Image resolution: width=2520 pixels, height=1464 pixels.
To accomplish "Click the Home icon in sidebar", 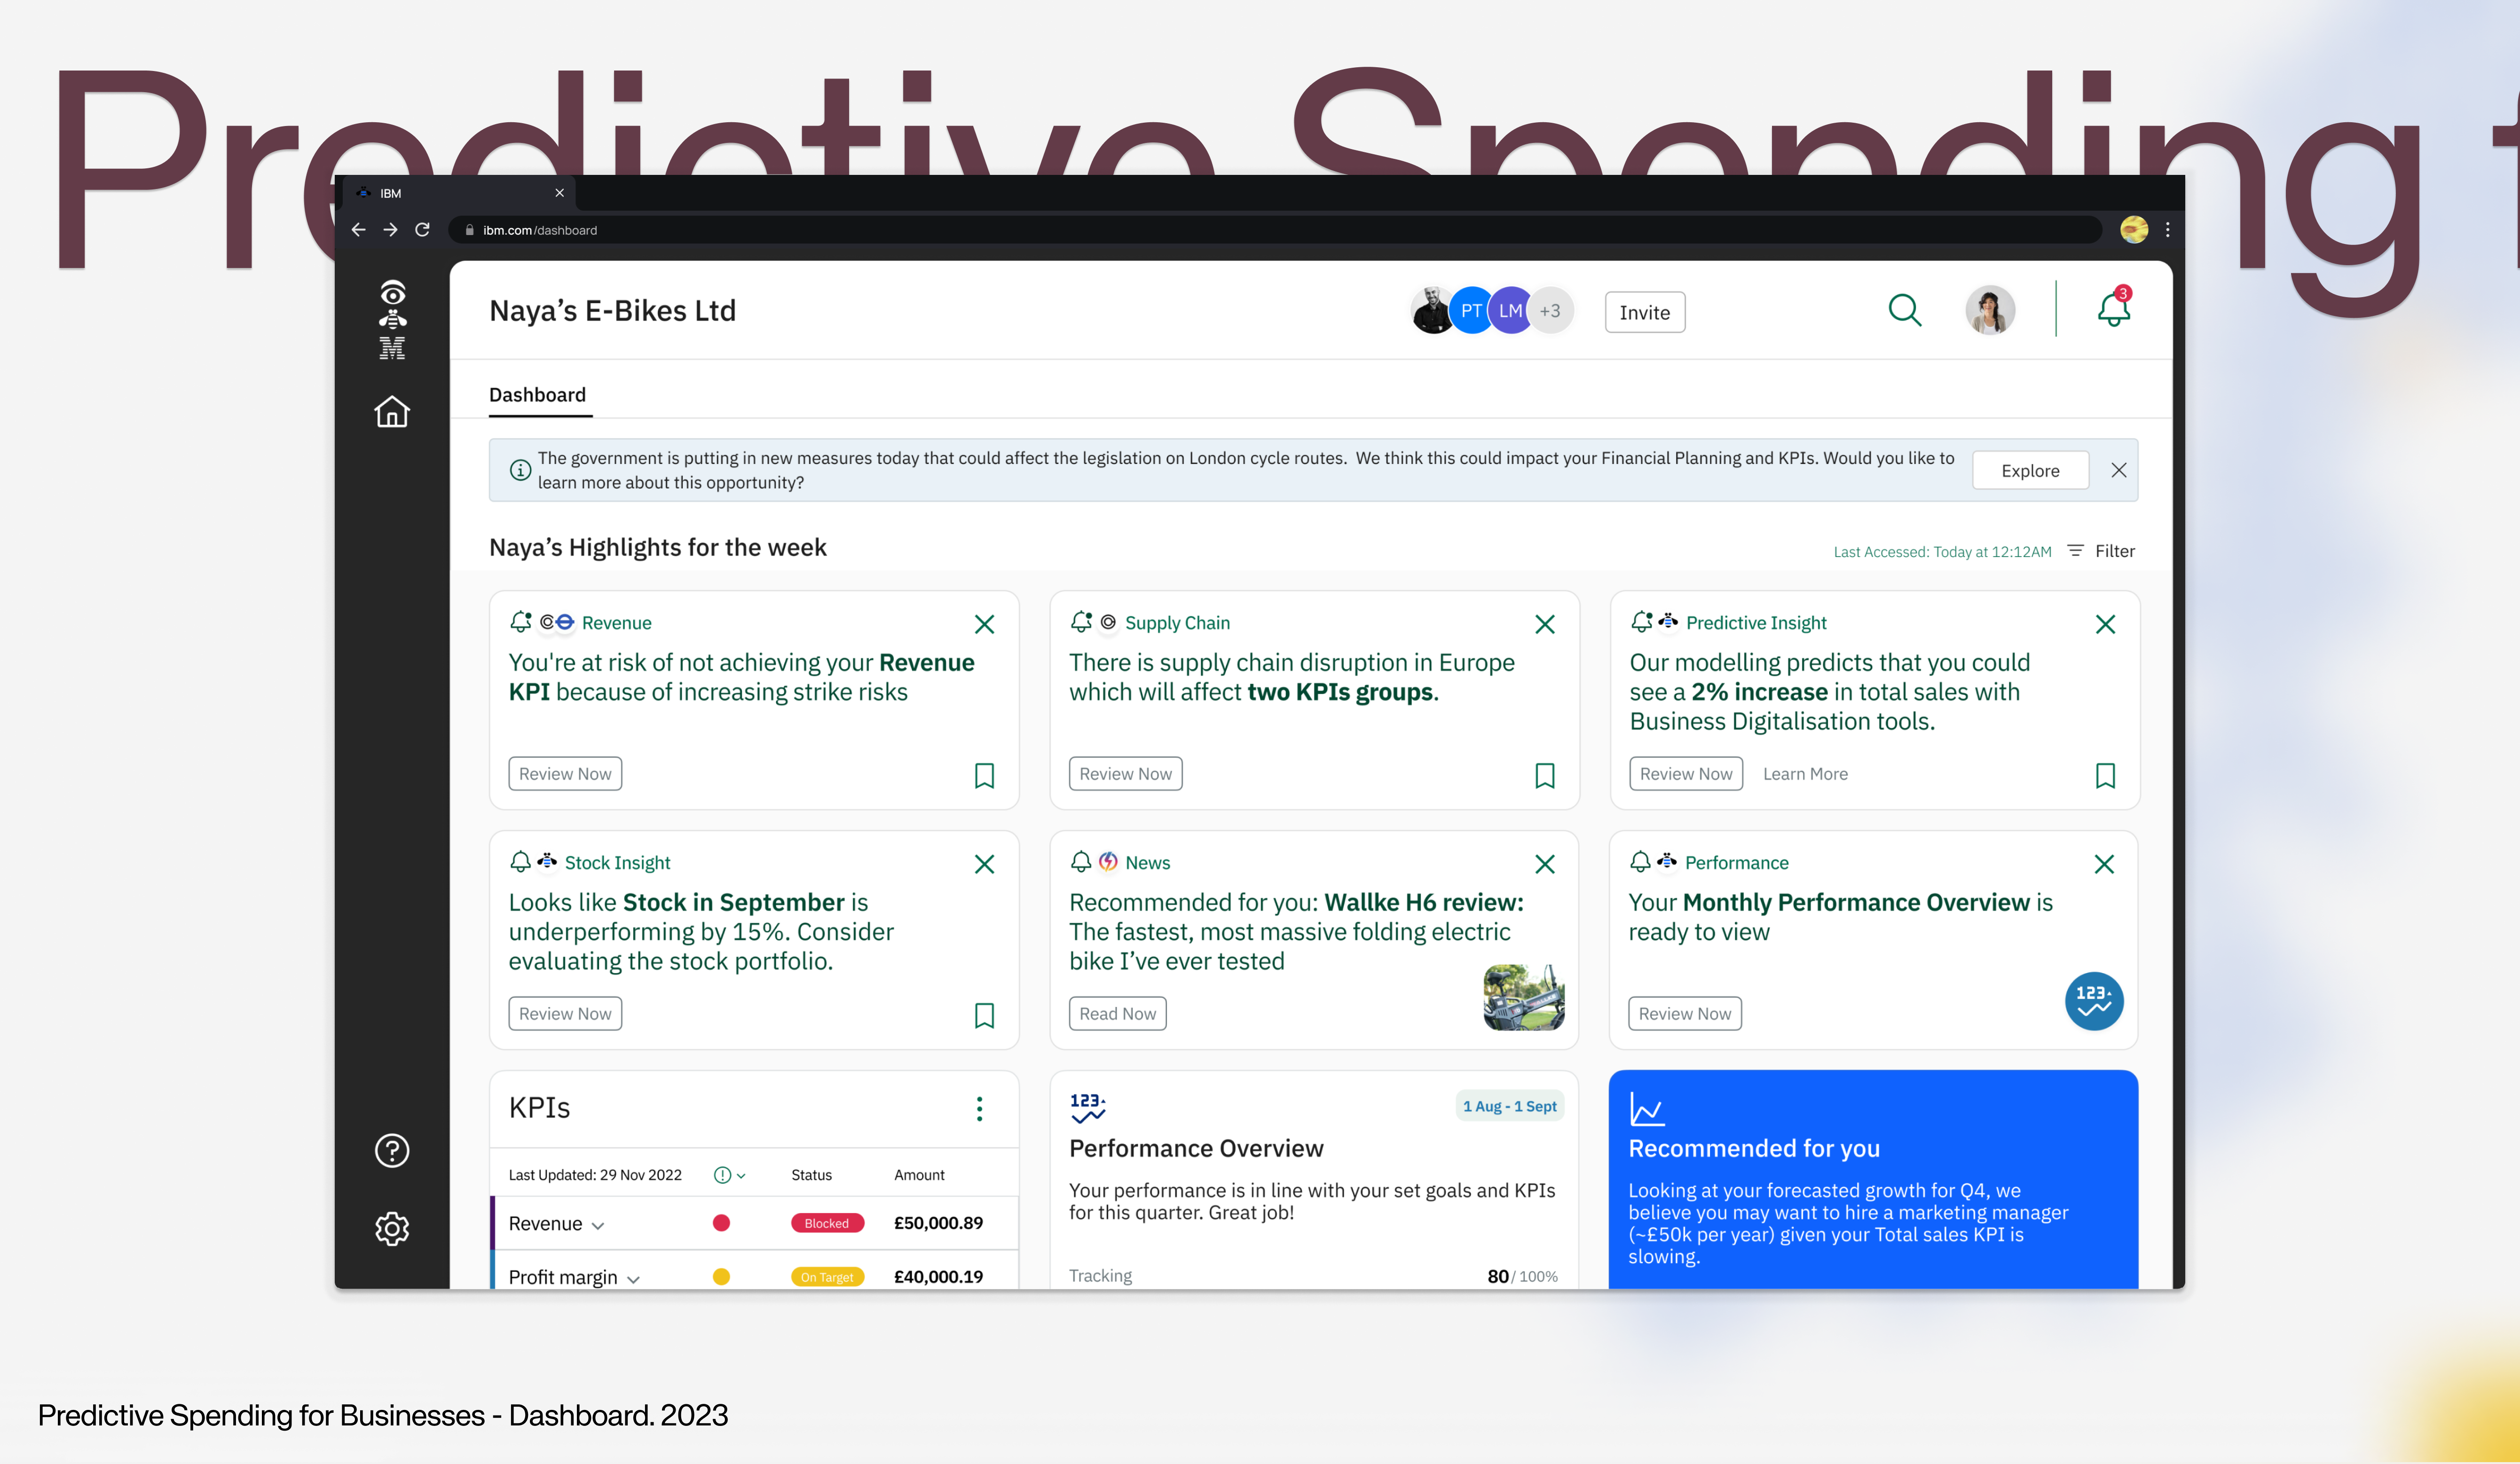I will (x=392, y=412).
